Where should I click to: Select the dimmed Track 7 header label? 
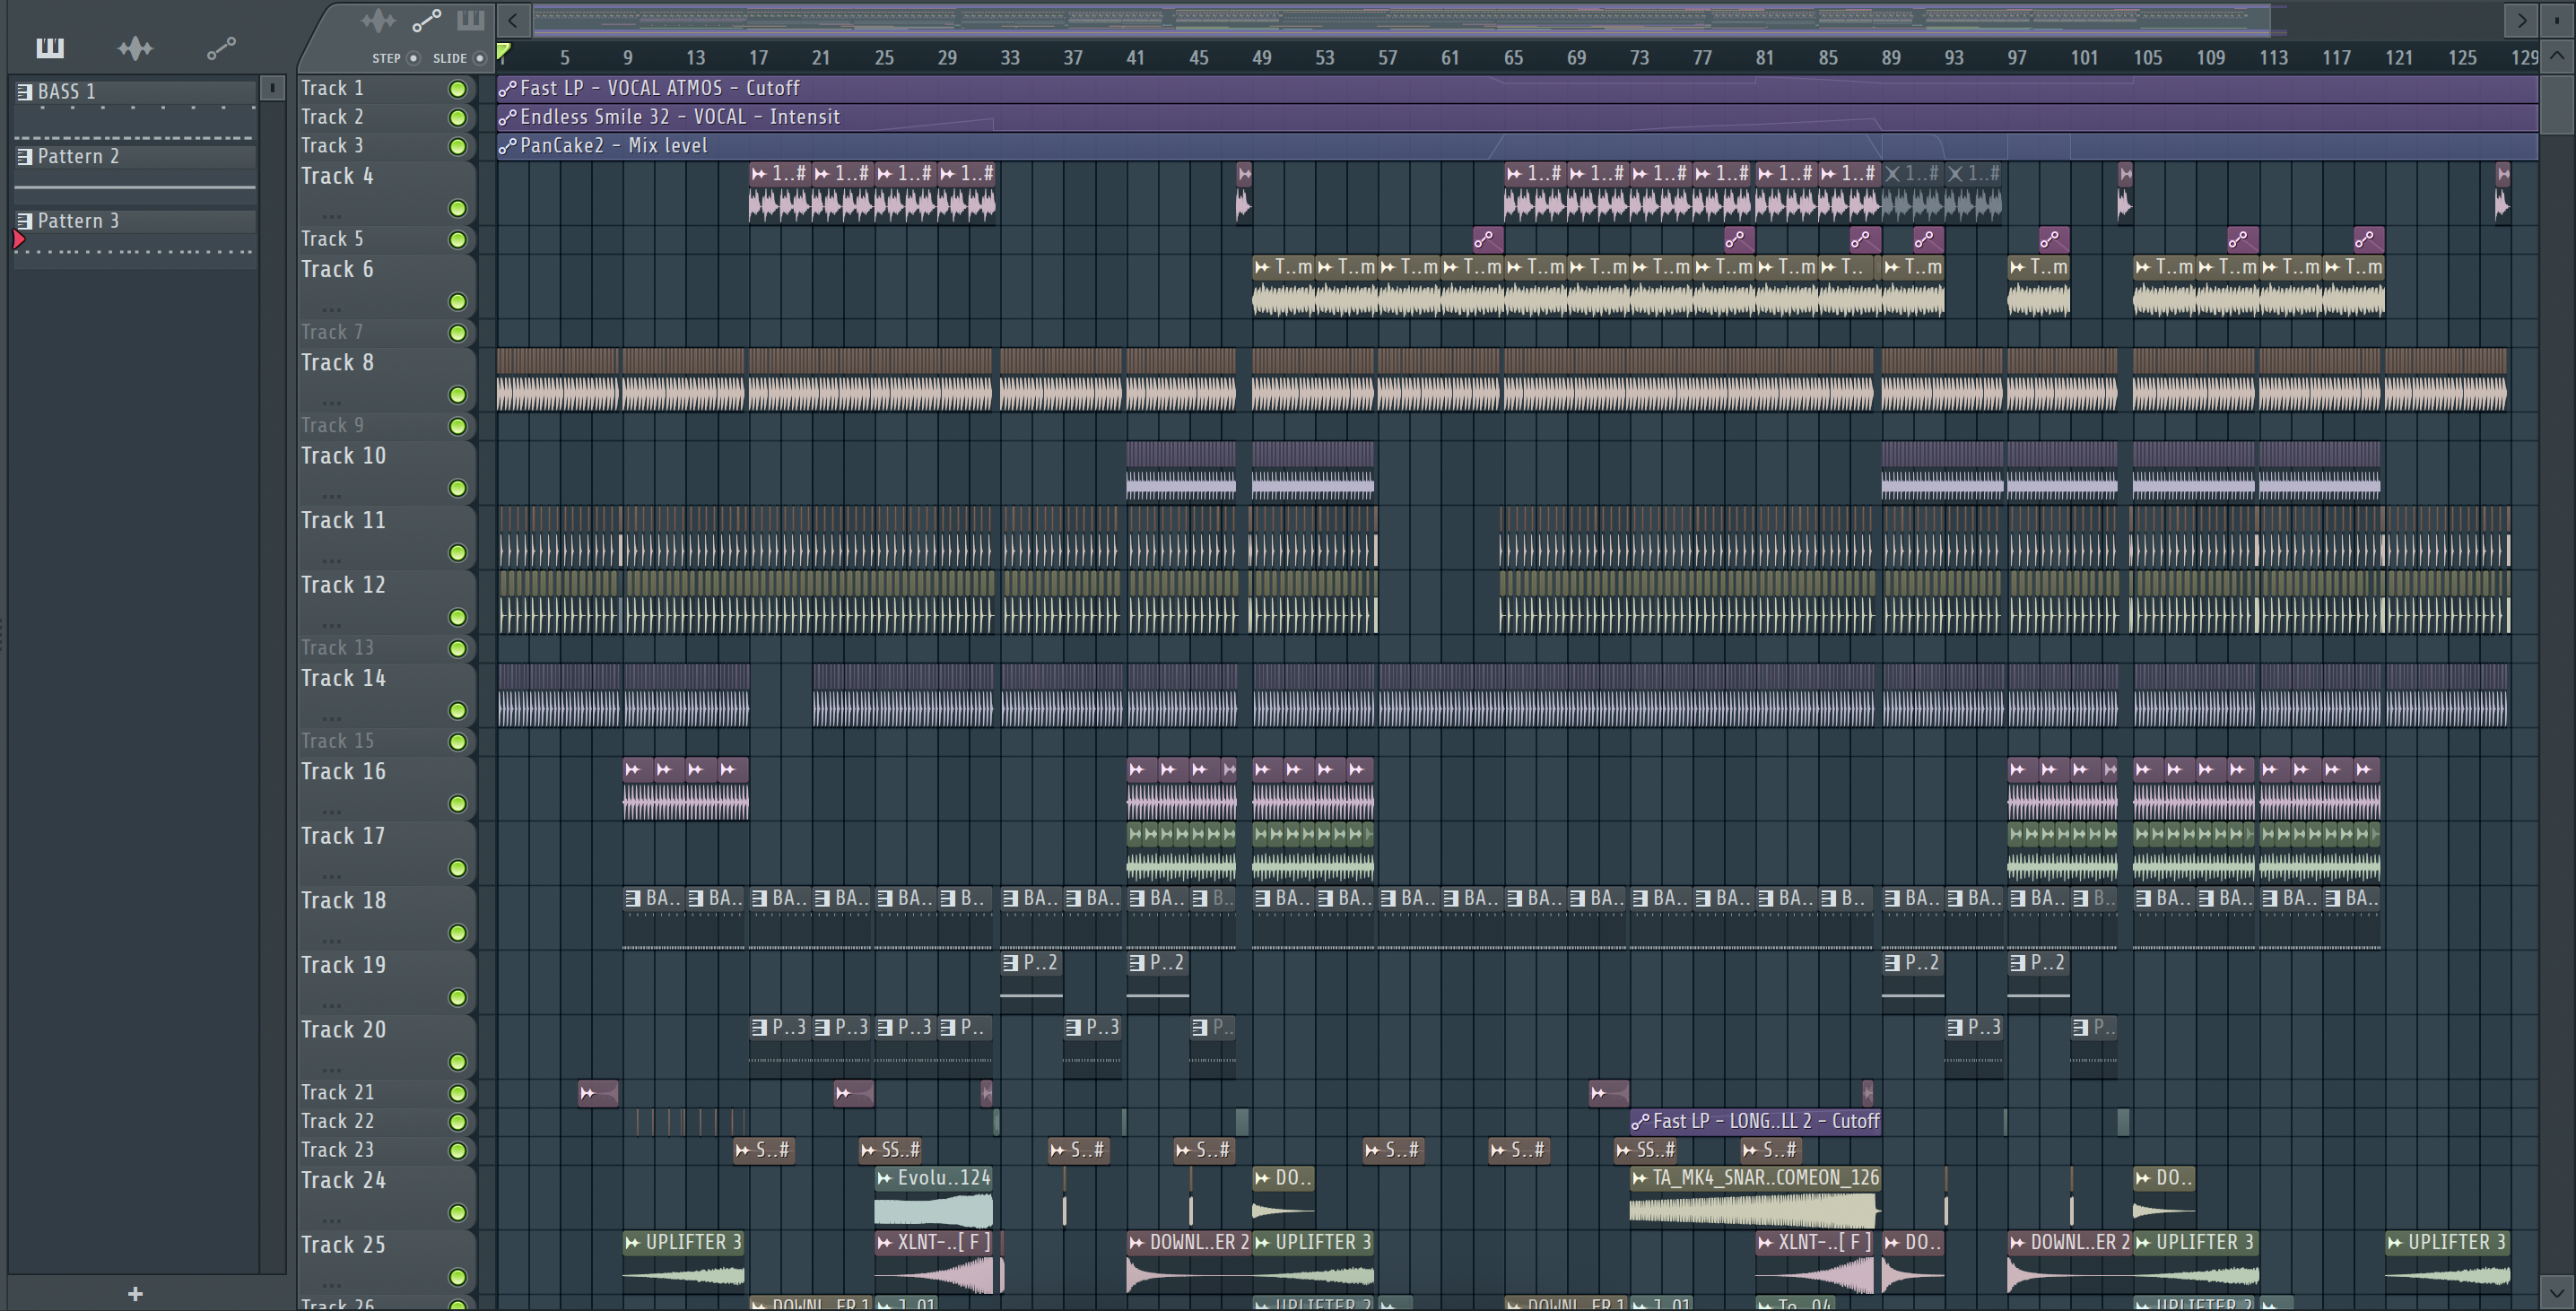point(333,332)
